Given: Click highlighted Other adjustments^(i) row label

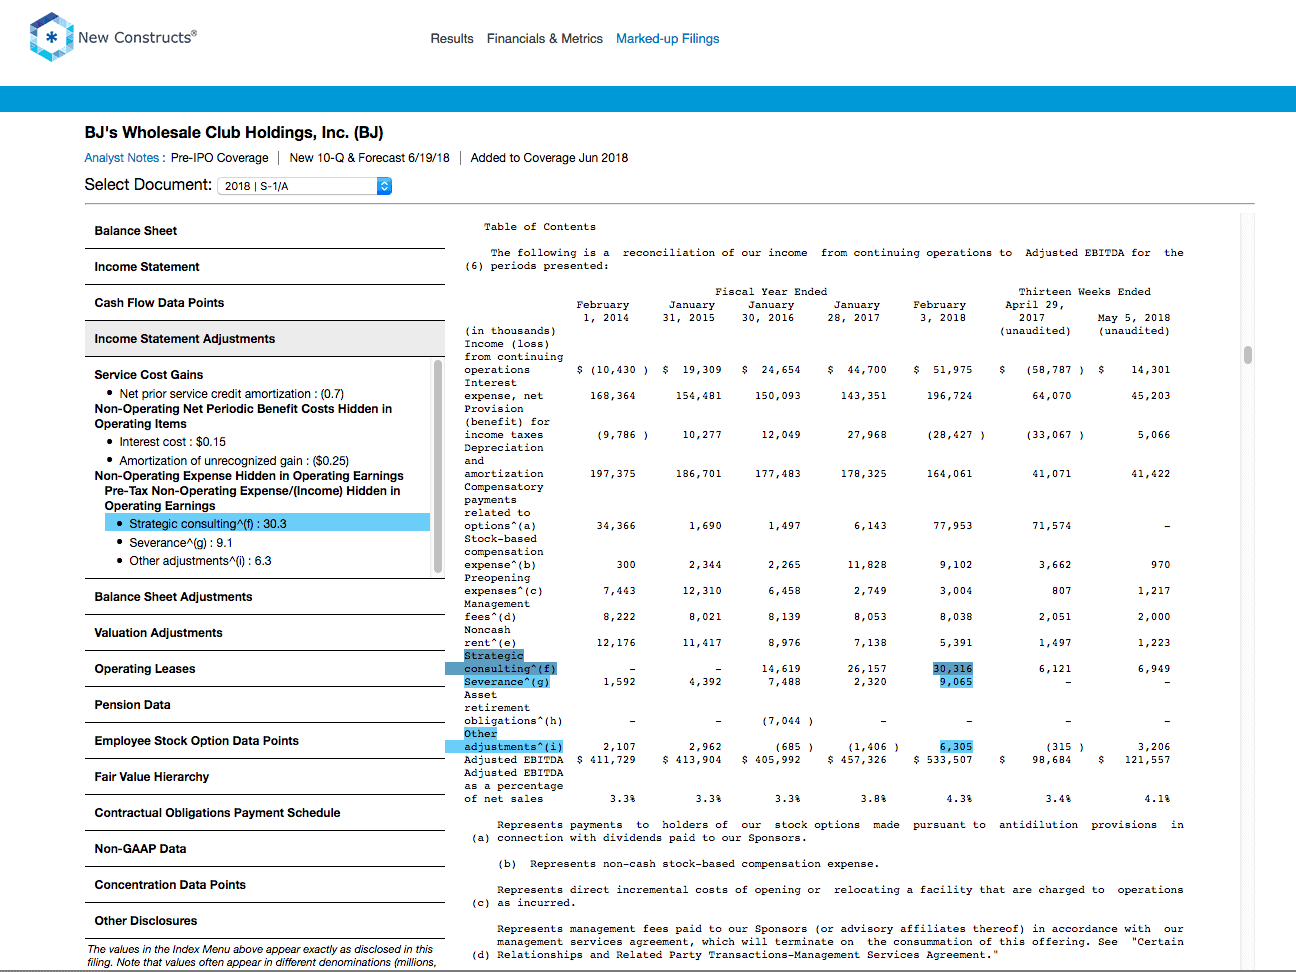Looking at the screenshot, I should pyautogui.click(x=512, y=741).
